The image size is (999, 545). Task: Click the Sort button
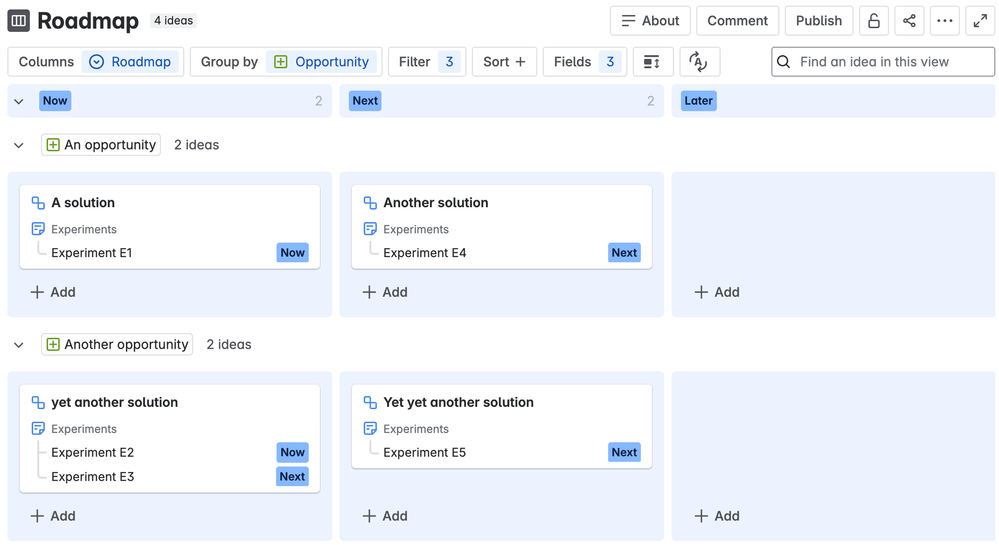click(504, 62)
